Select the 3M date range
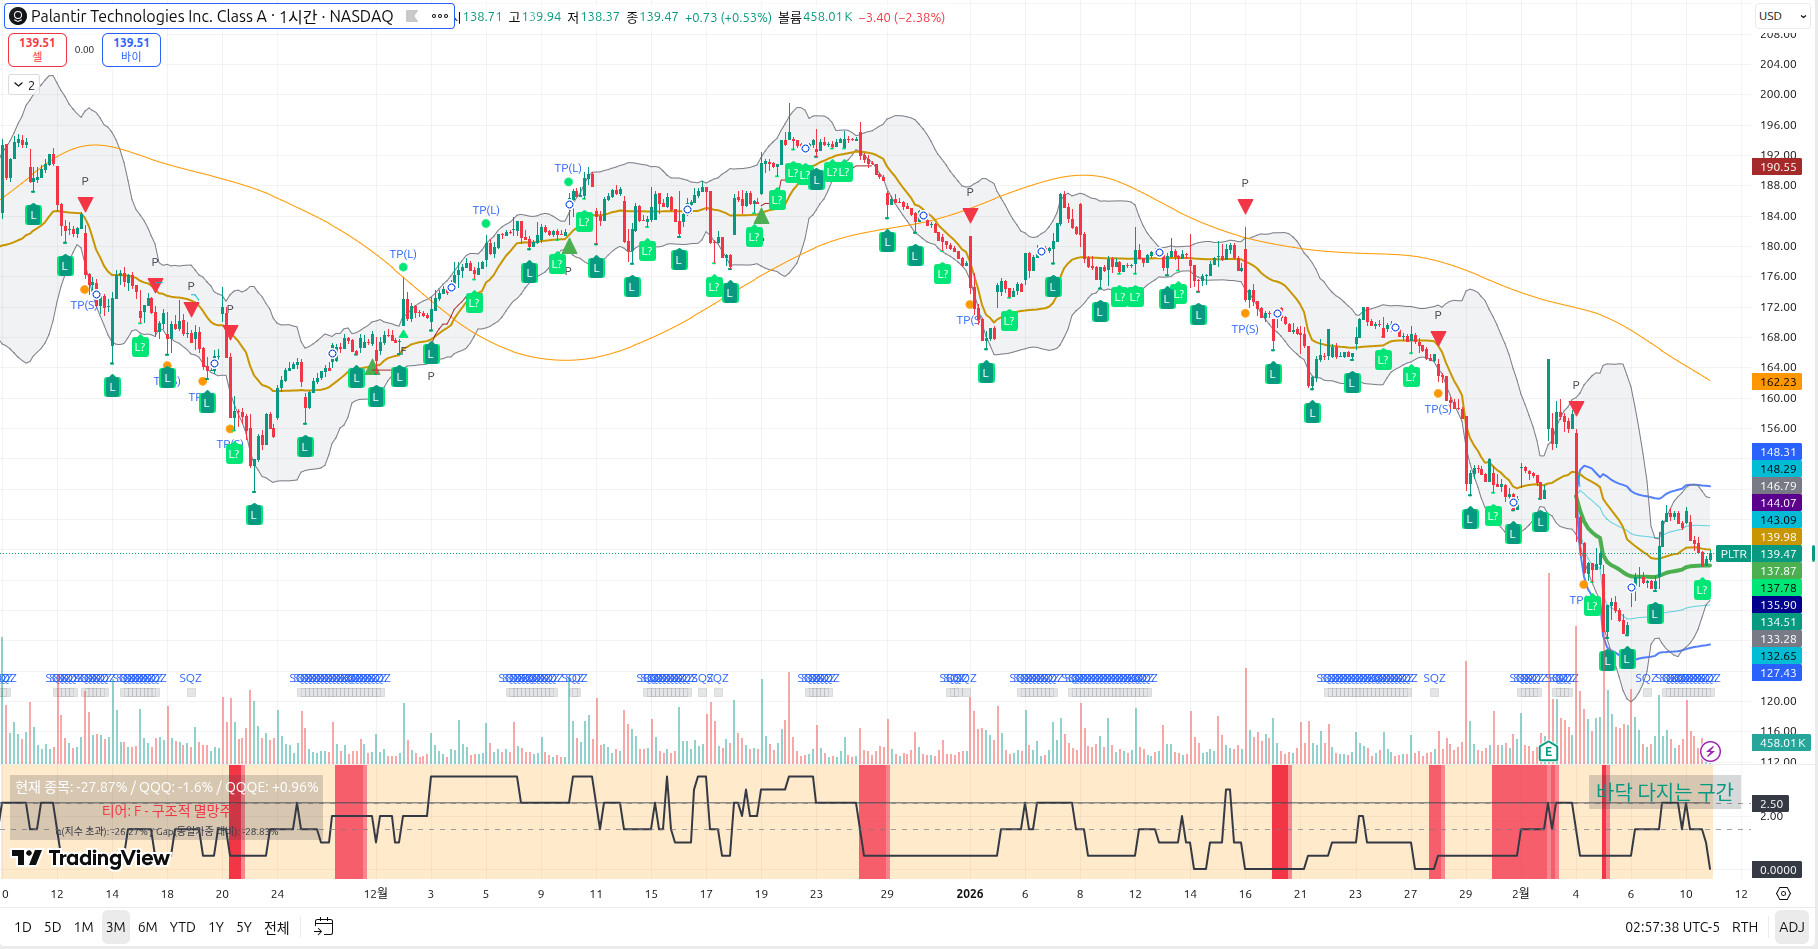The width and height of the screenshot is (1818, 949). [116, 927]
